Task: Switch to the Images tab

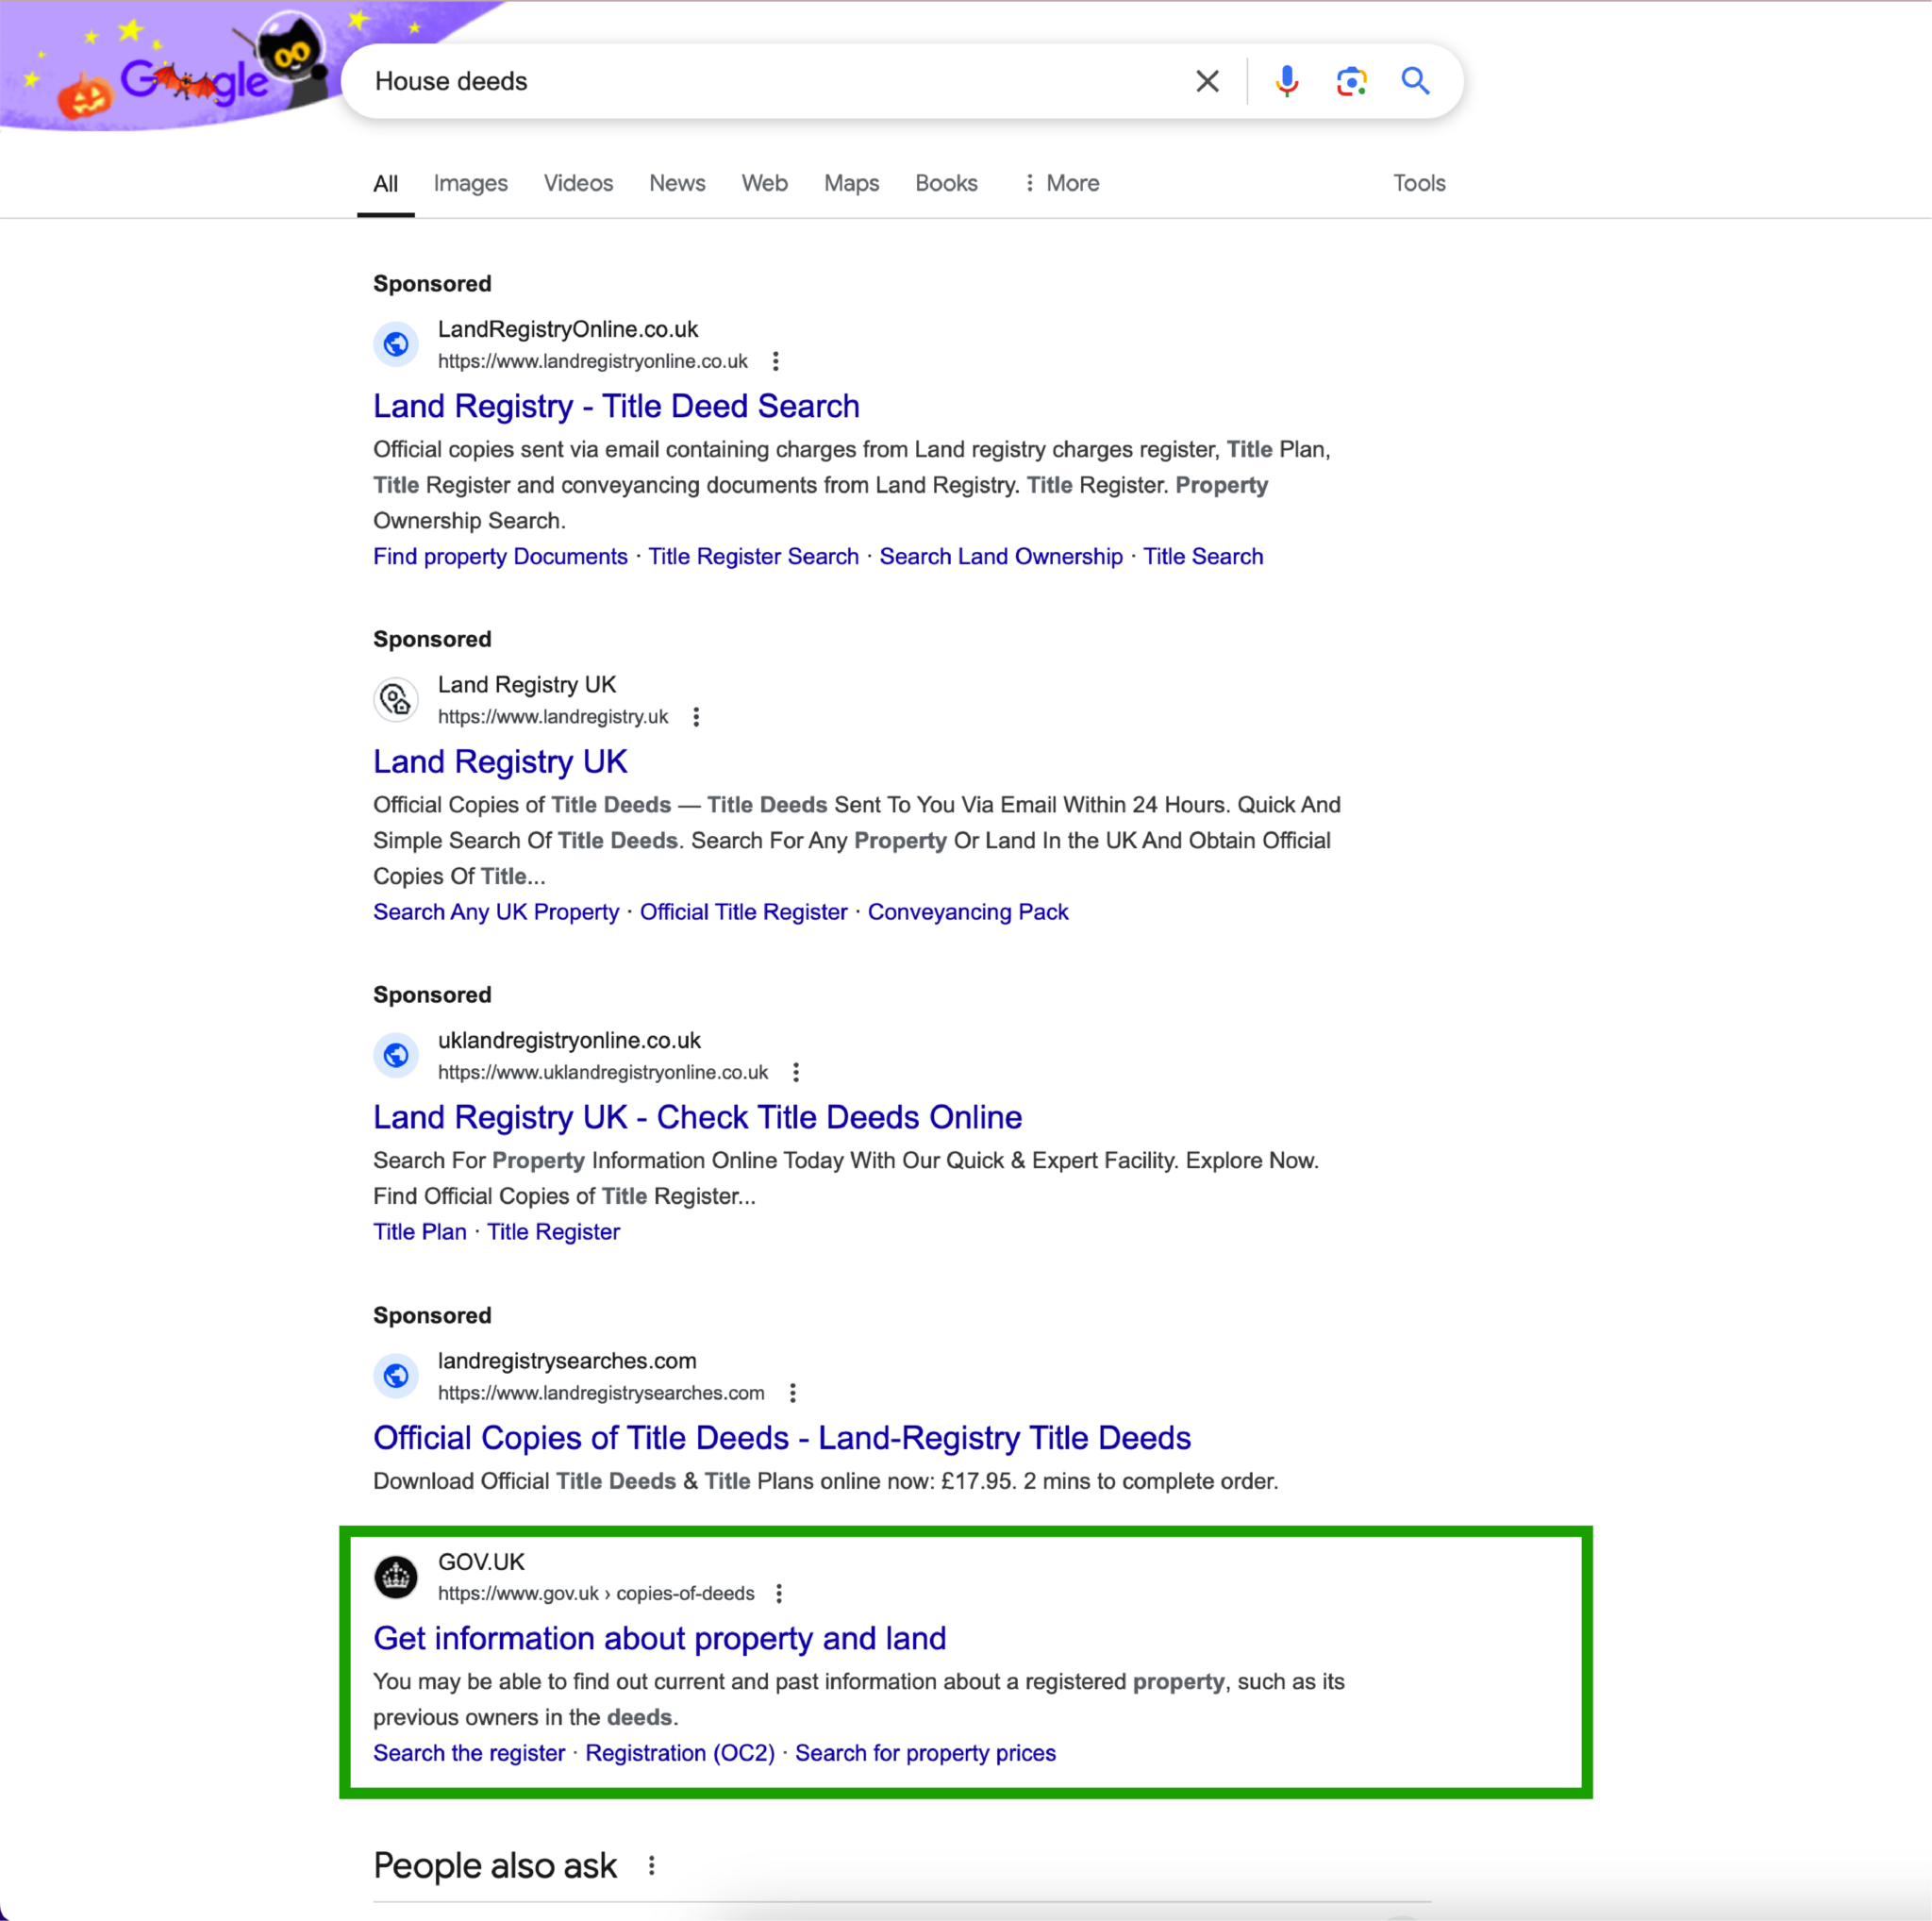Action: point(470,183)
